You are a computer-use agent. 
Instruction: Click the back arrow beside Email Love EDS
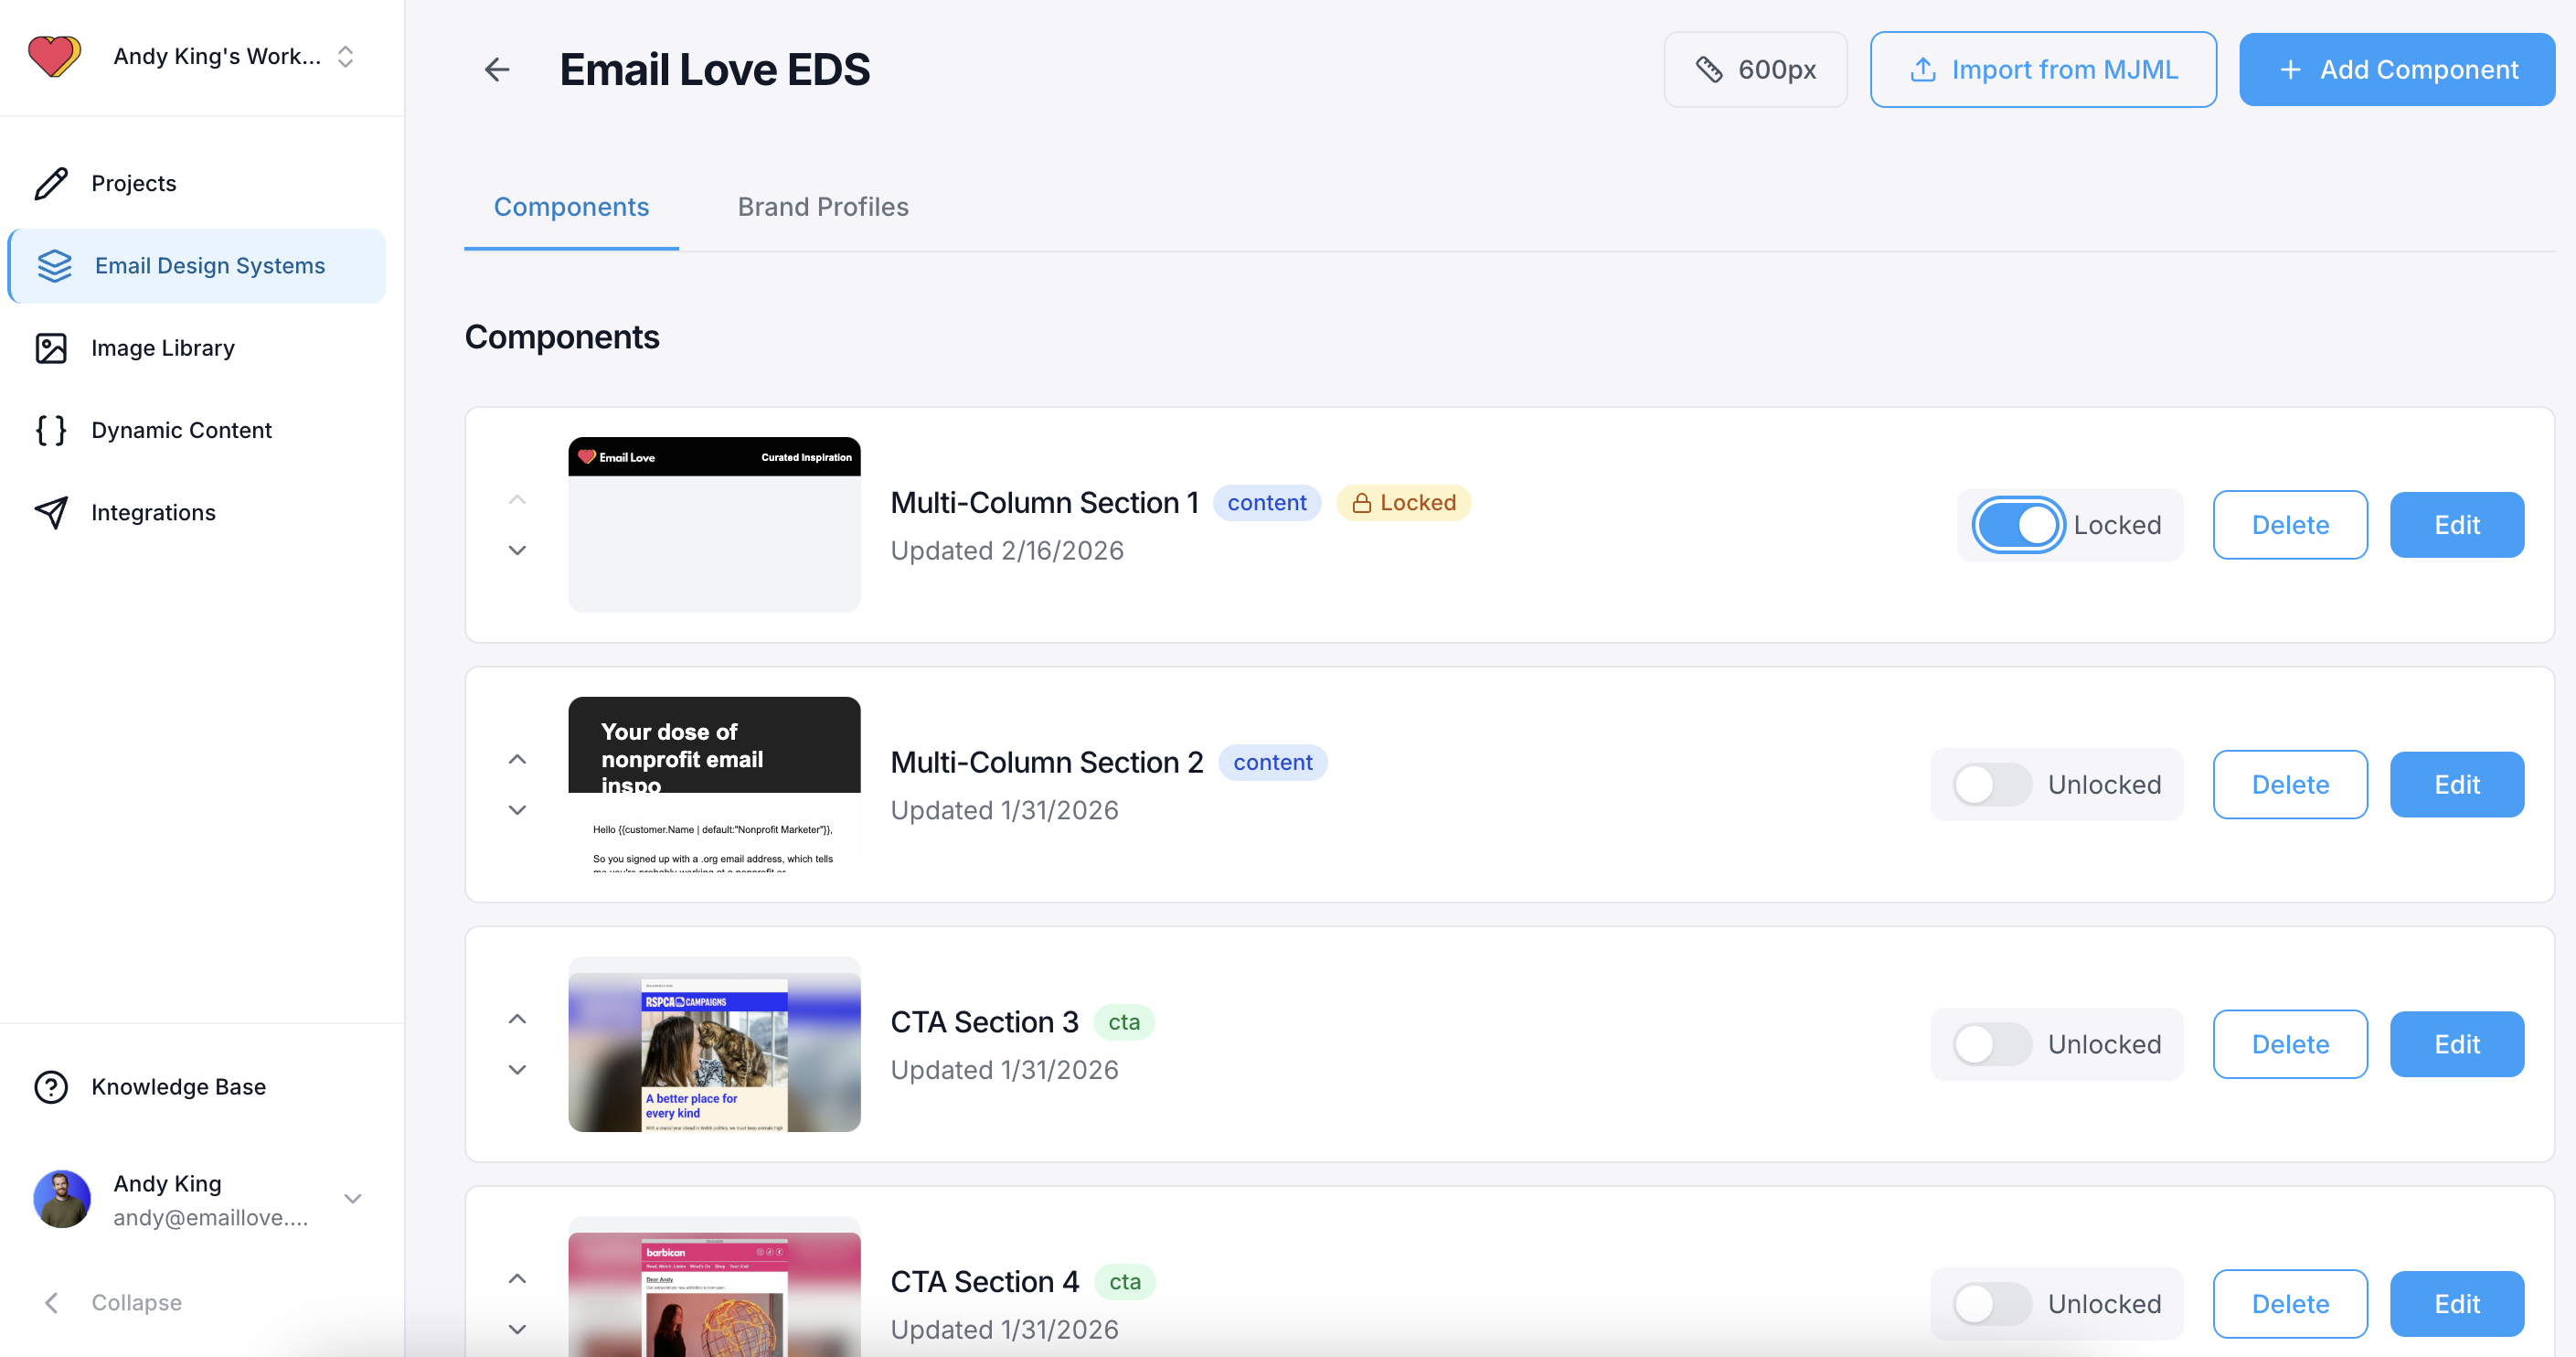coord(497,69)
